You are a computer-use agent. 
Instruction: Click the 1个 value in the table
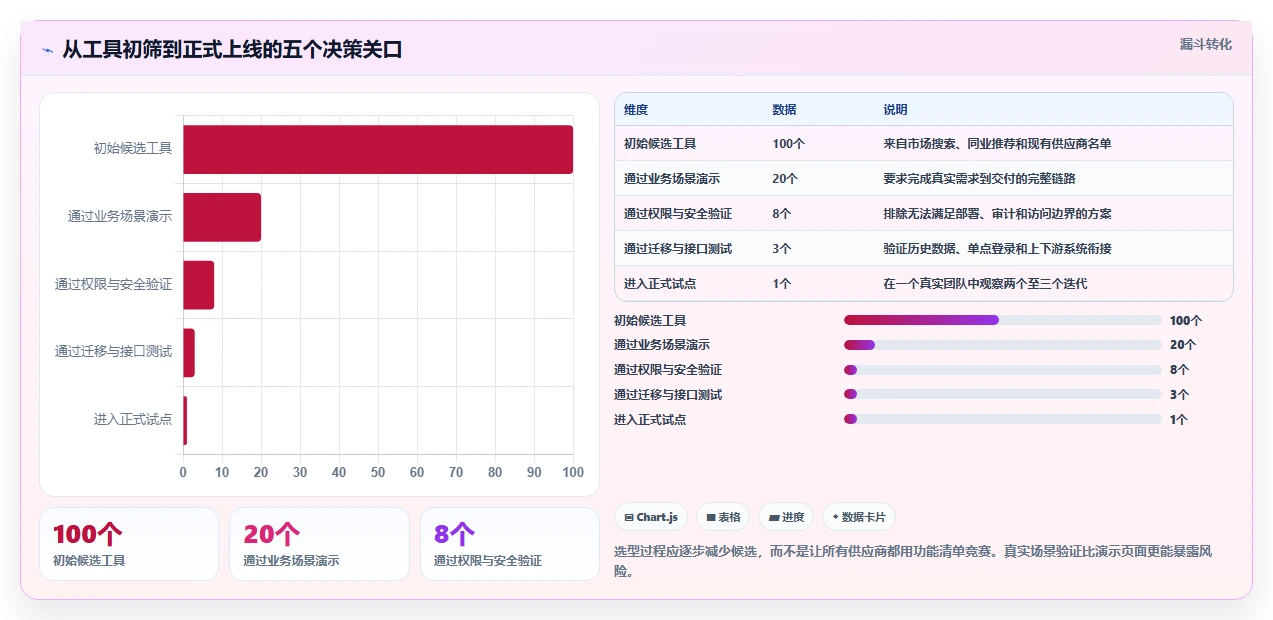tap(782, 283)
